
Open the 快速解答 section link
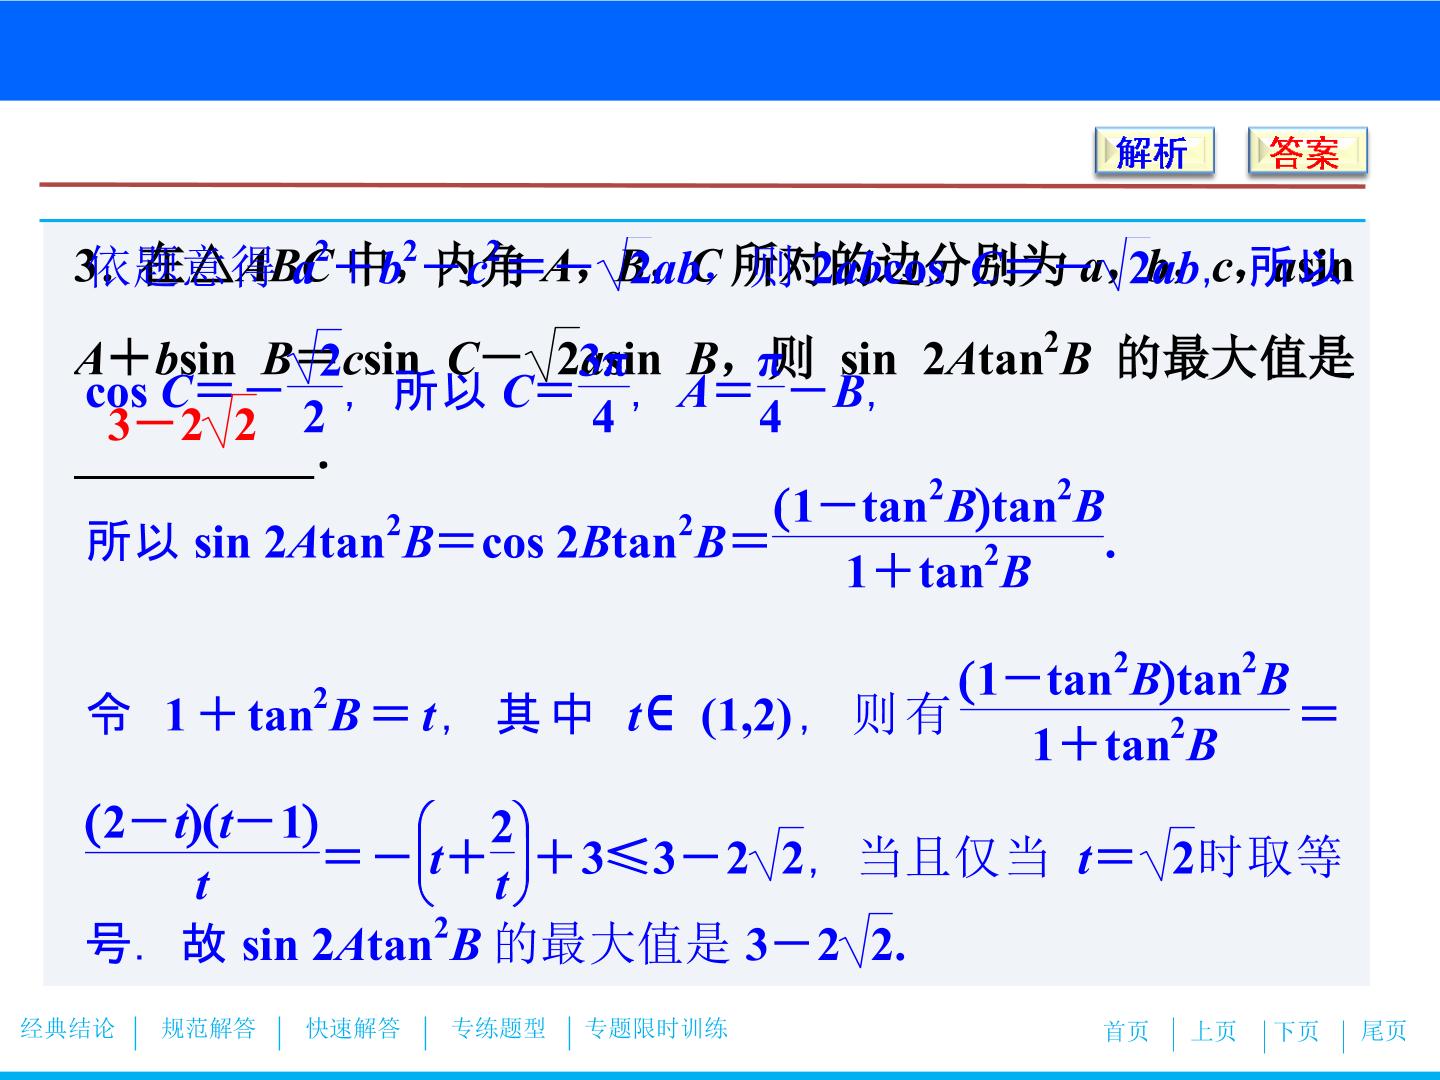pos(353,1029)
